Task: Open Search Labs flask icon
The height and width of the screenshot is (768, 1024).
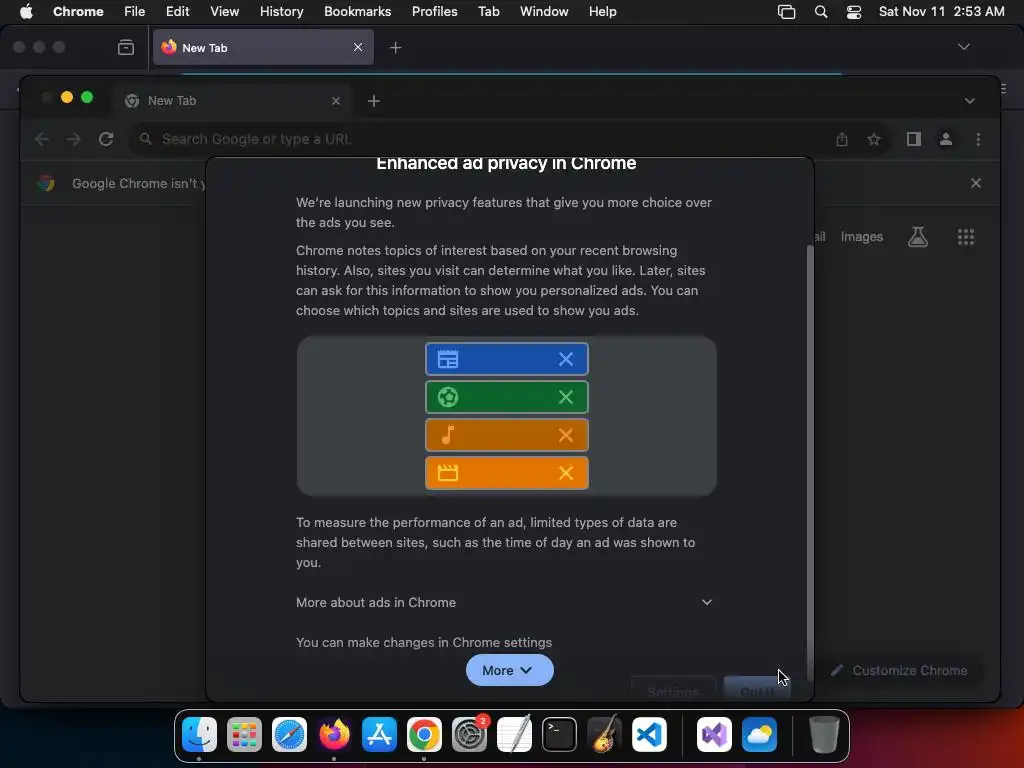Action: [918, 236]
